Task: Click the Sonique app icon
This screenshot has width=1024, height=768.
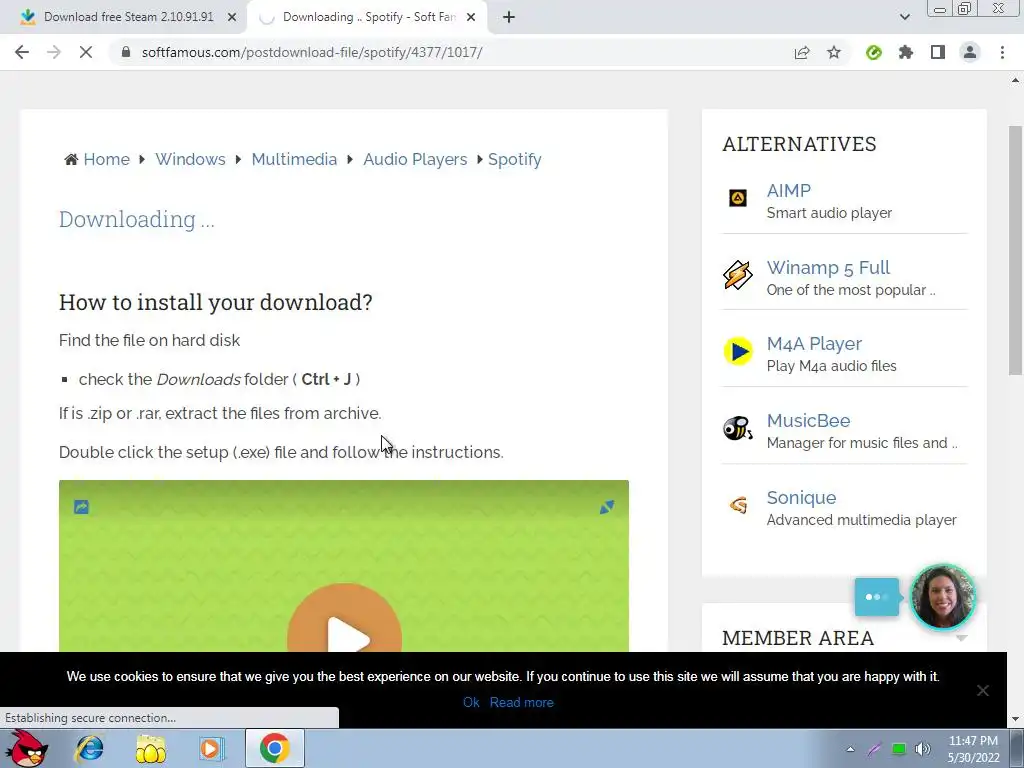Action: point(738,505)
